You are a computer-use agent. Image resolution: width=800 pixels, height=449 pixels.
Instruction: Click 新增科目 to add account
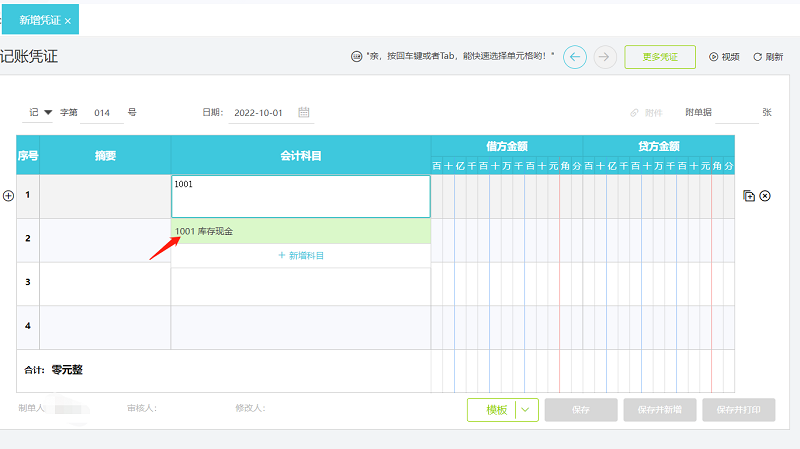tap(301, 256)
